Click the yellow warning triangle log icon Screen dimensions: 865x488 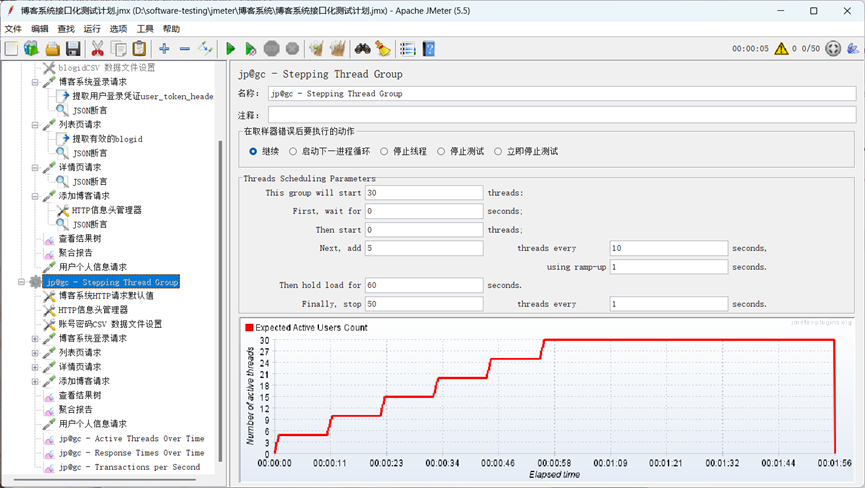(x=781, y=49)
